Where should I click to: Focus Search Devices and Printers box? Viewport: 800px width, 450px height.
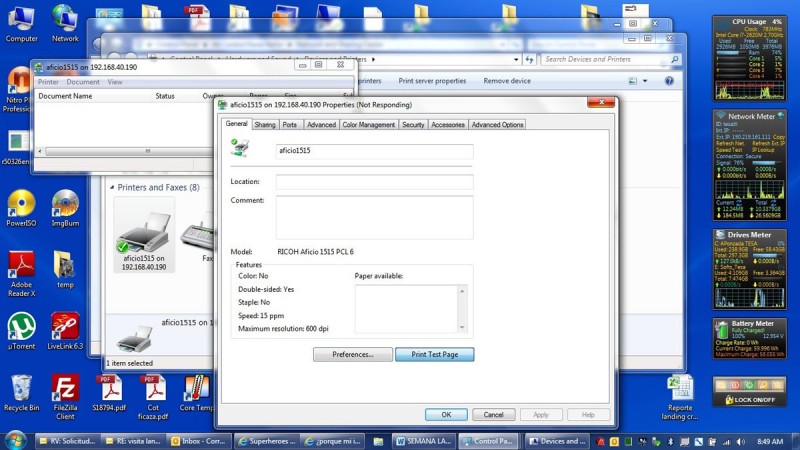pos(605,59)
